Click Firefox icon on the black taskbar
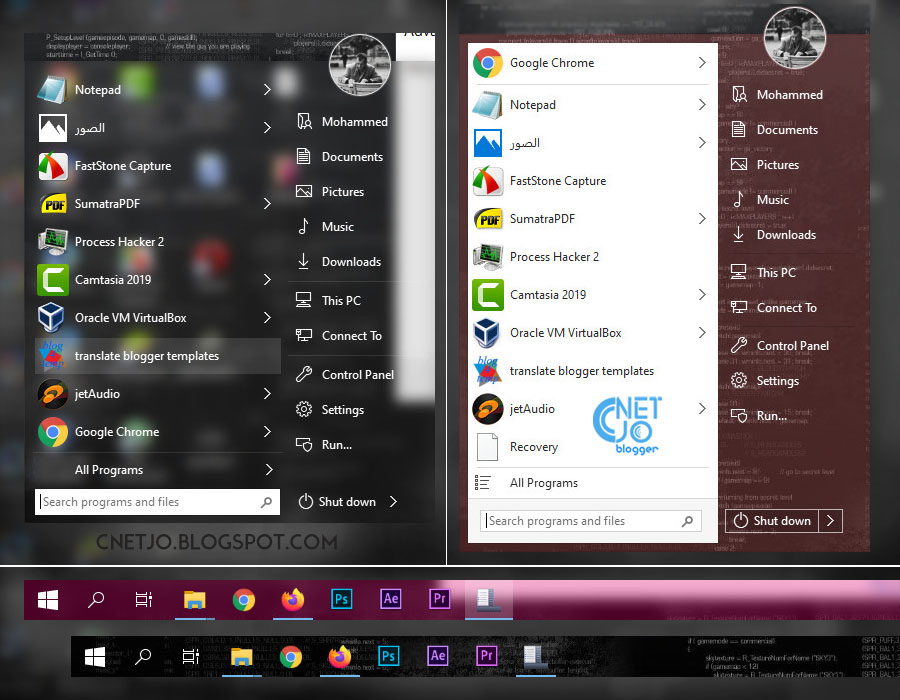900x700 pixels. (340, 656)
